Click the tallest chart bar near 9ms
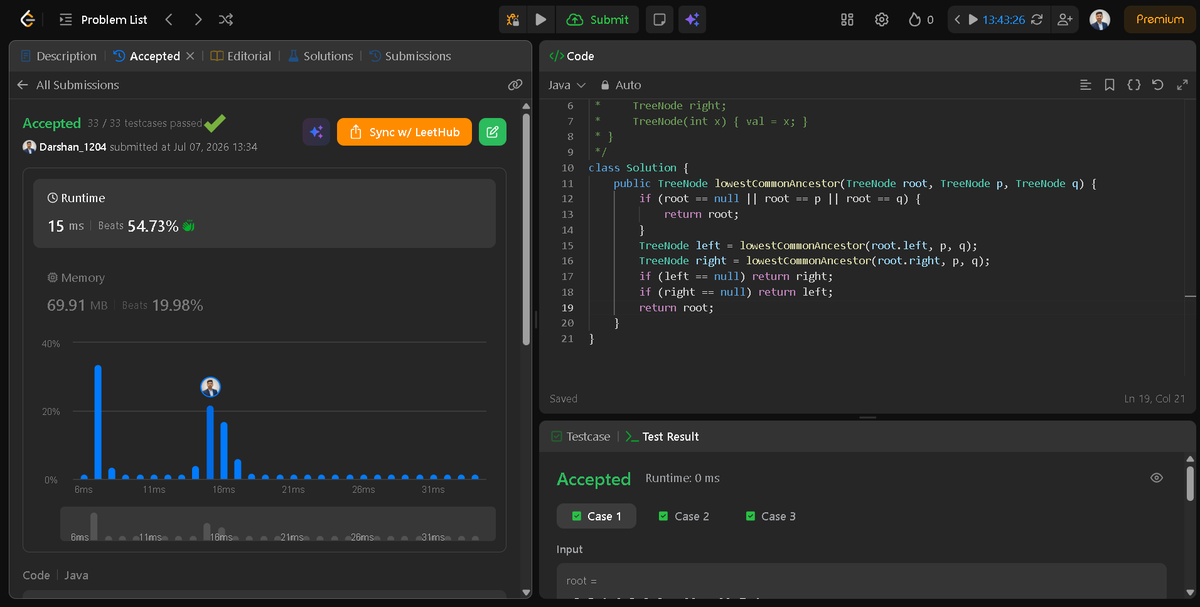This screenshot has width=1200, height=607. 98,422
